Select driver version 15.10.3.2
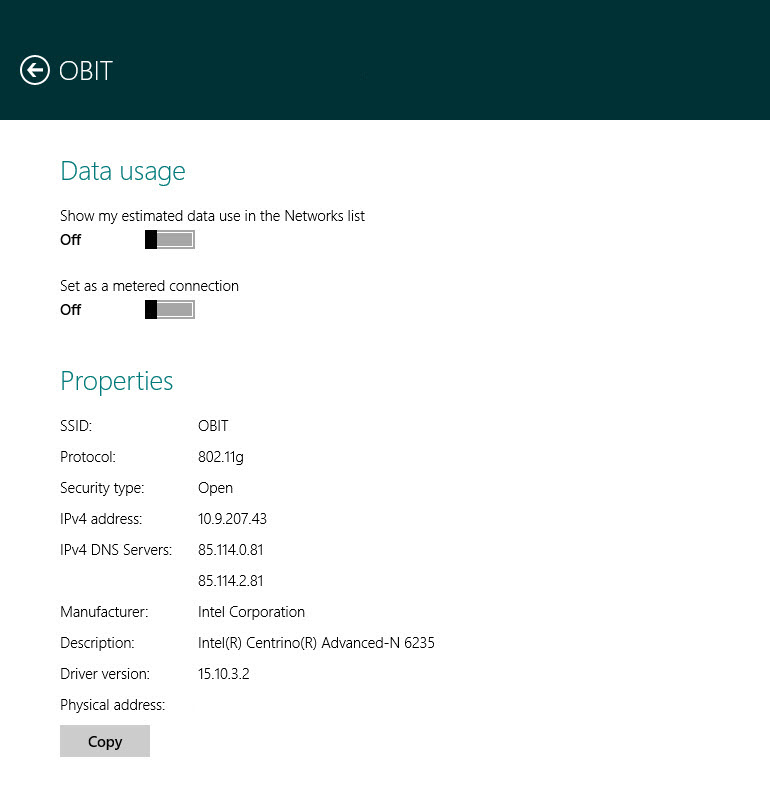Image resolution: width=770 pixels, height=808 pixels. point(224,674)
